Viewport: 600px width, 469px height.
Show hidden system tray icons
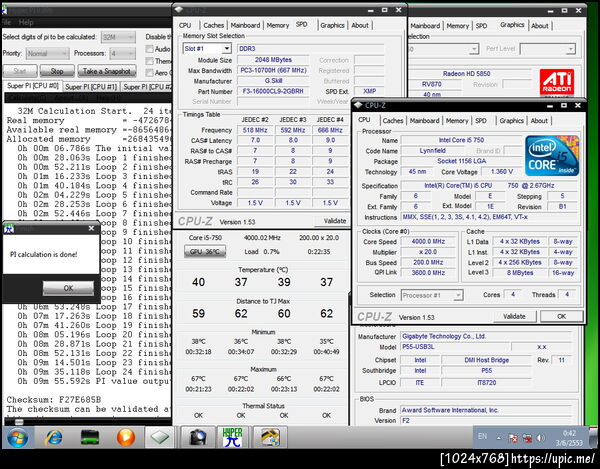click(x=499, y=438)
